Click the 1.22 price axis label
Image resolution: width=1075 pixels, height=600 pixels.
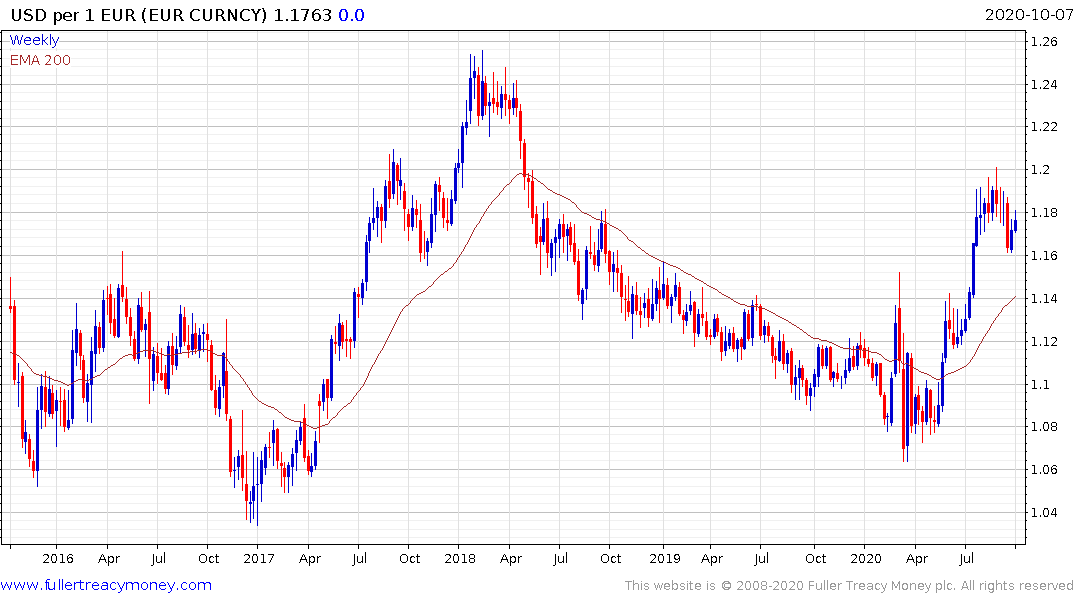(x=1044, y=127)
